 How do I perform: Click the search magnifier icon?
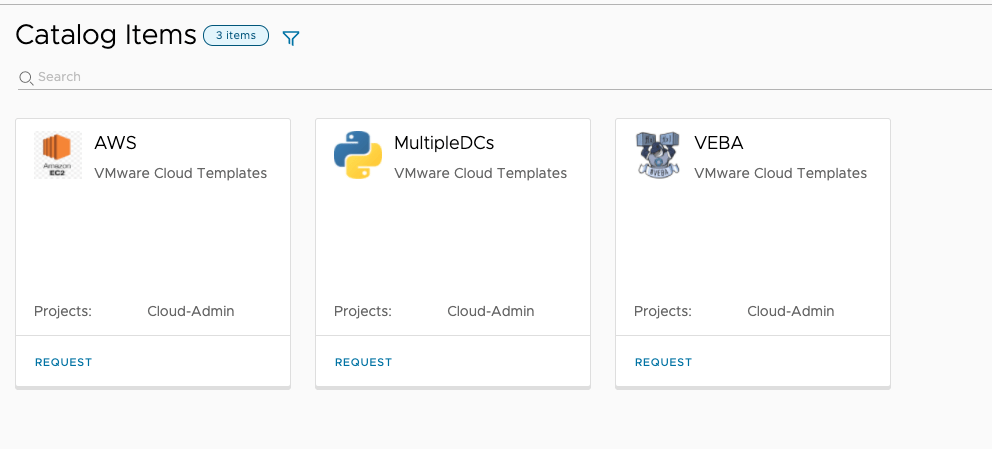[x=27, y=78]
